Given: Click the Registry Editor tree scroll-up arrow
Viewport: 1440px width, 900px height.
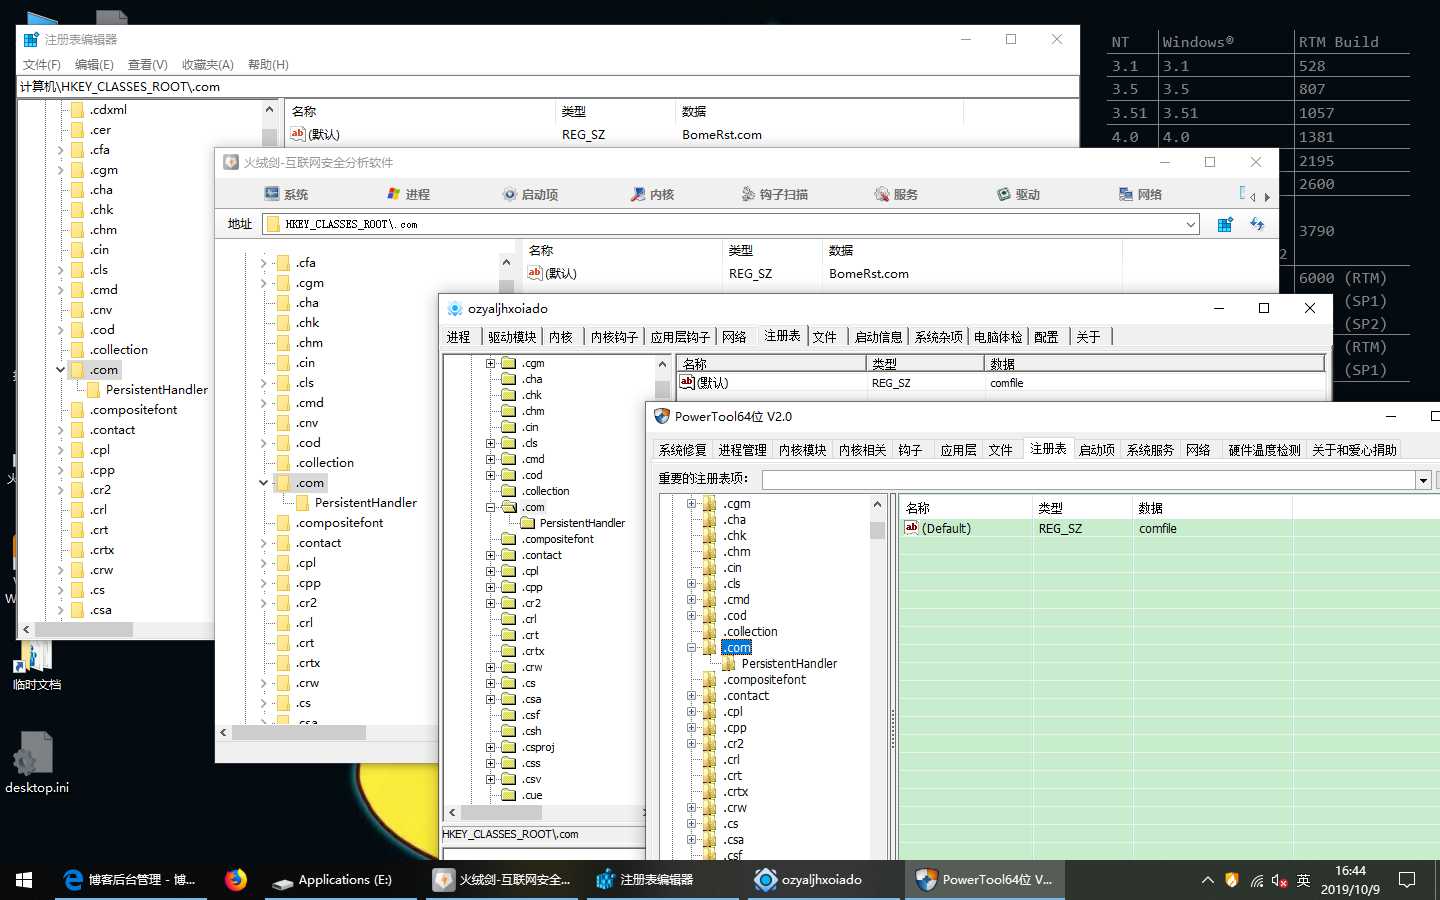Looking at the screenshot, I should tap(269, 109).
